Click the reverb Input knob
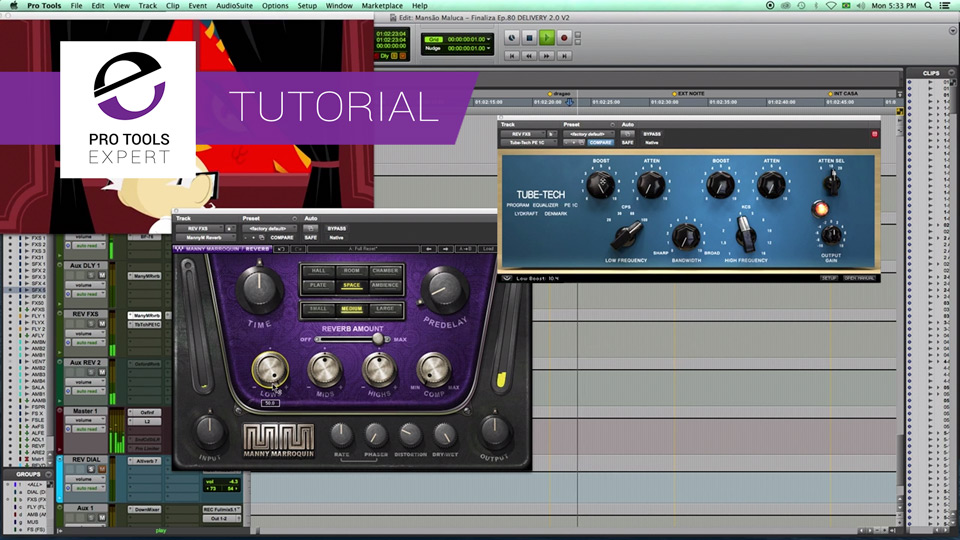960x540 pixels. click(210, 431)
